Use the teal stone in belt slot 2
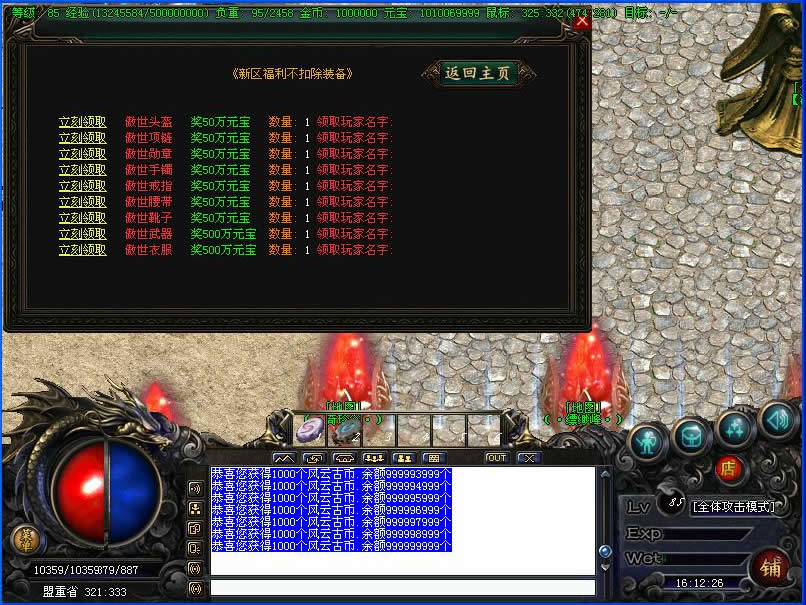The height and width of the screenshot is (605, 806). coord(345,430)
